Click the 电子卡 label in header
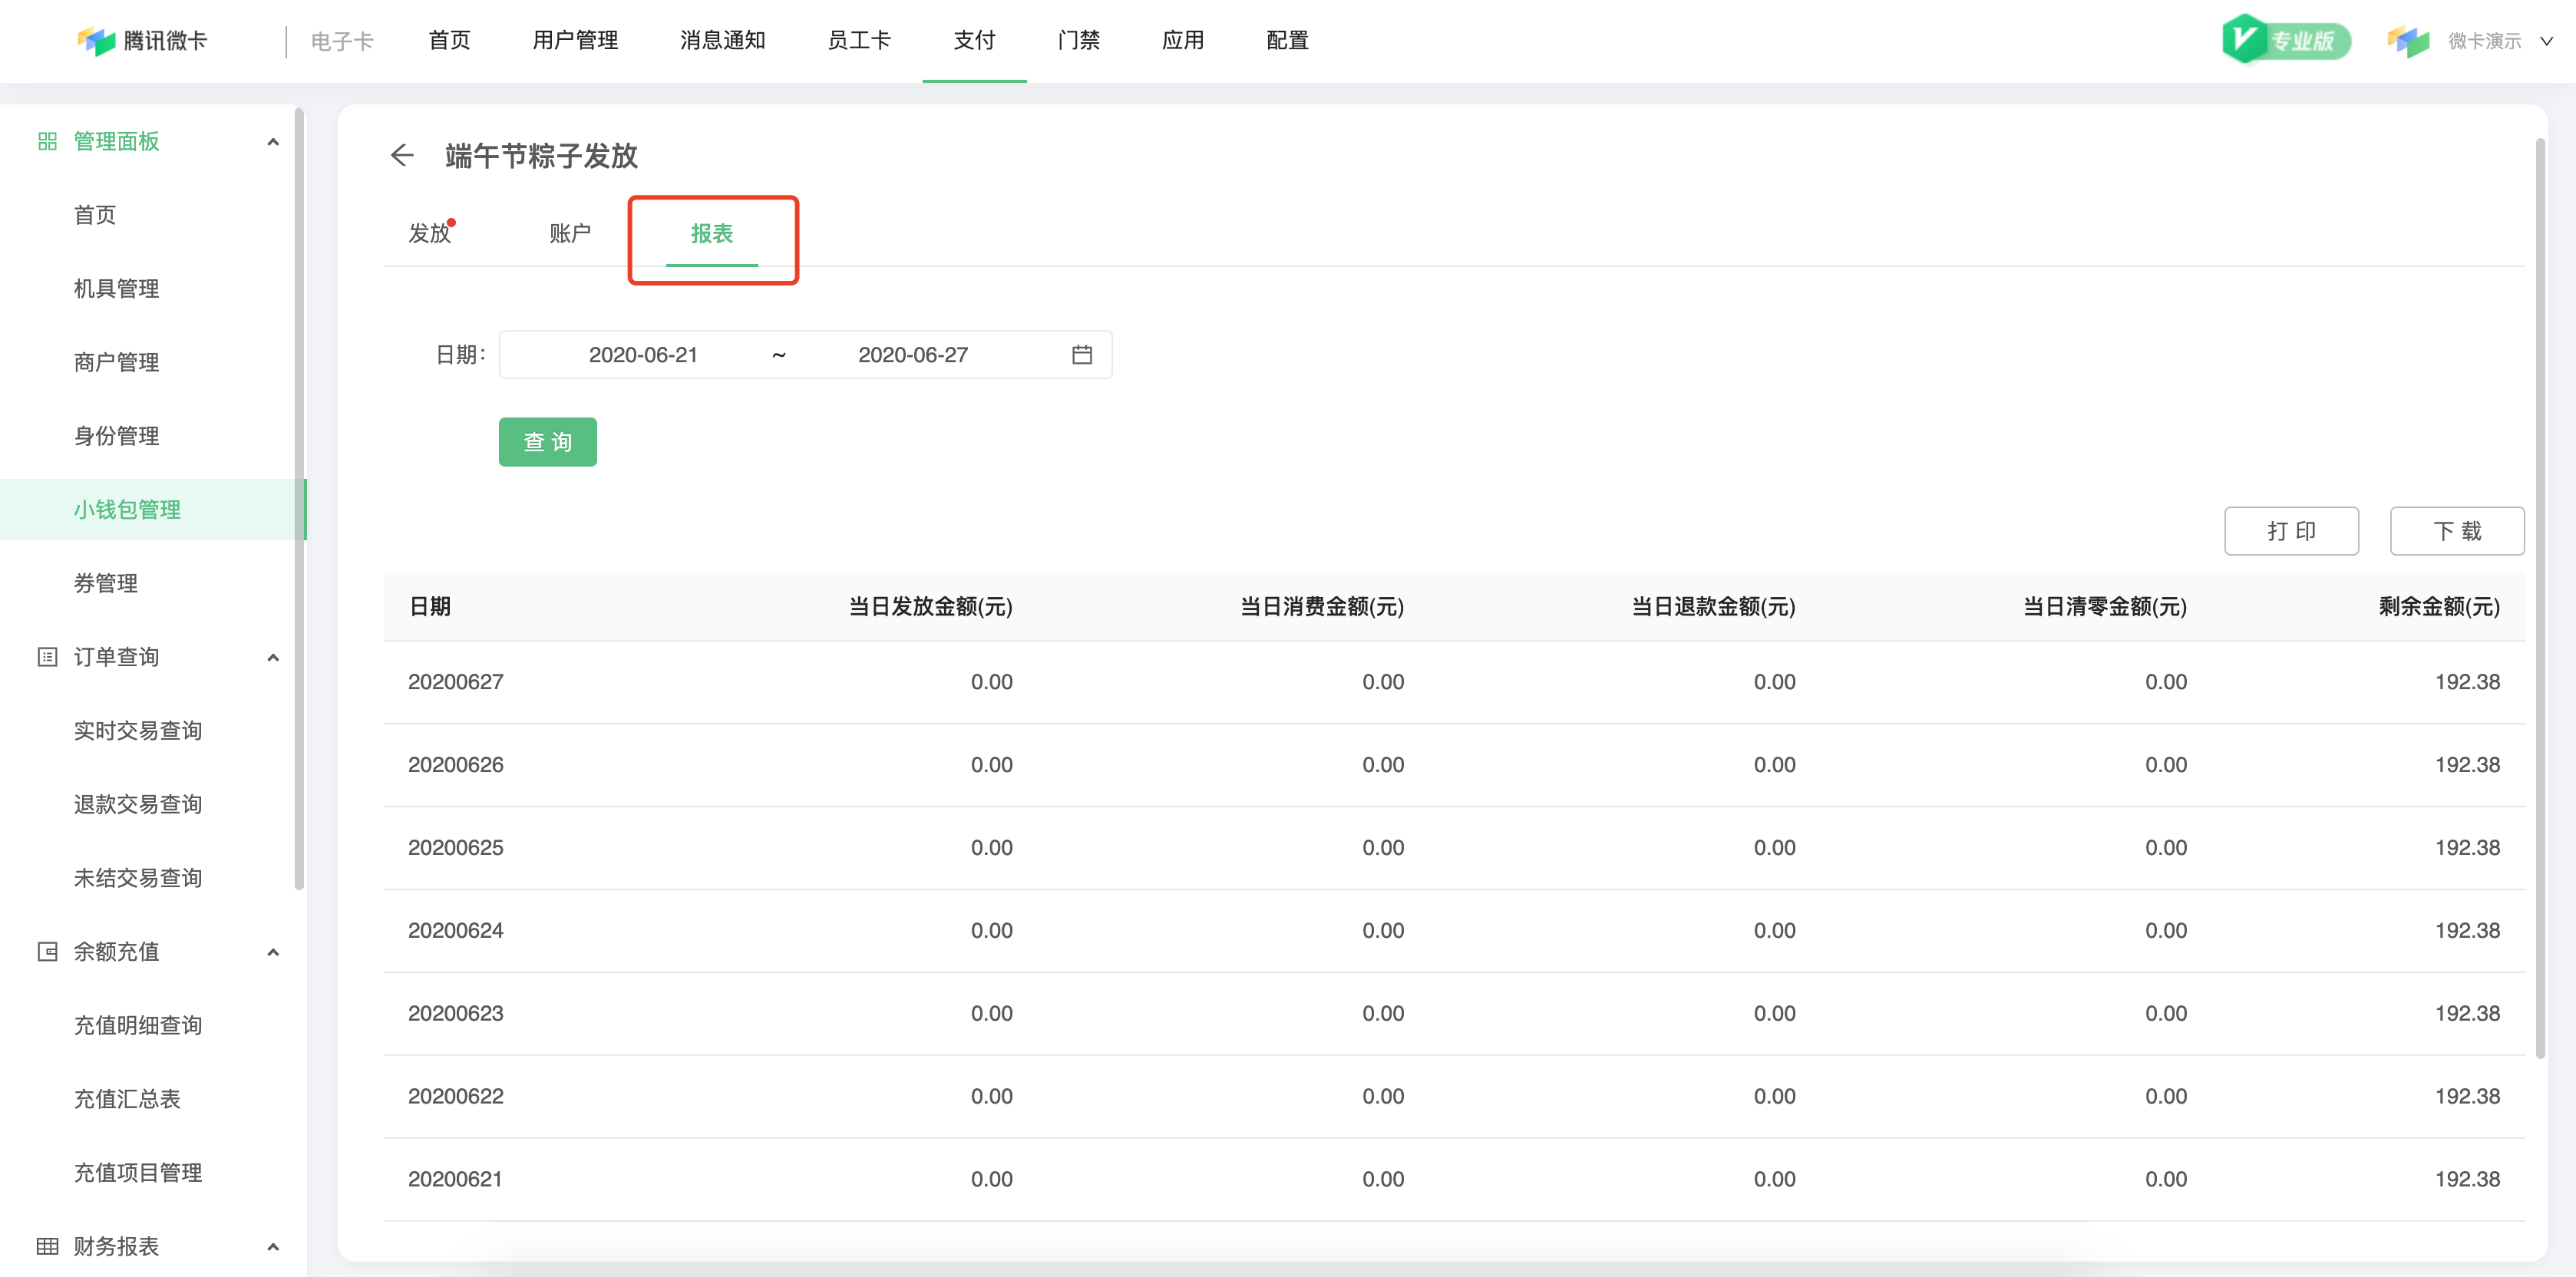The width and height of the screenshot is (2576, 1277). pos(342,41)
